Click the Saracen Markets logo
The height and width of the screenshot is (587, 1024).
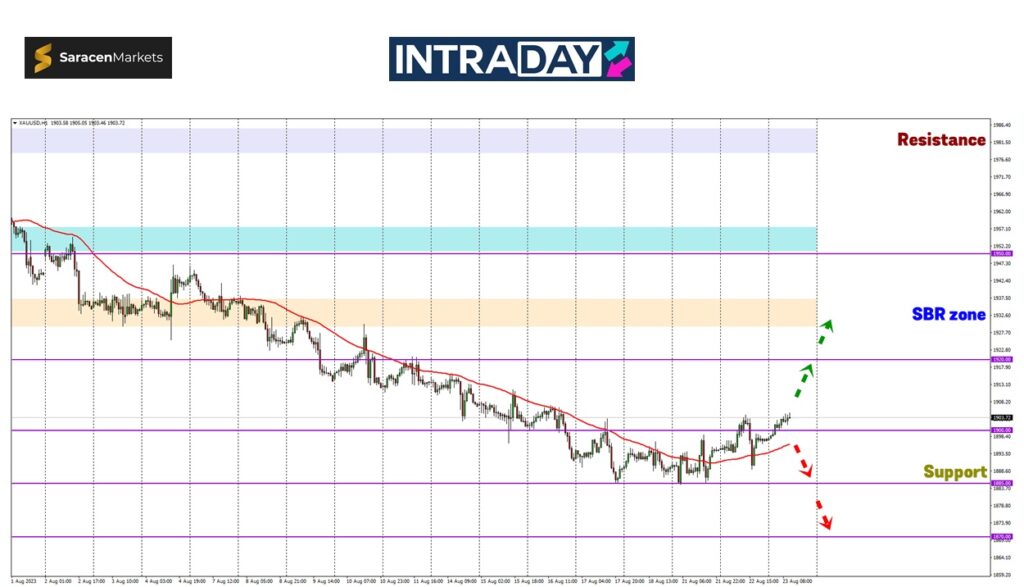[98, 58]
